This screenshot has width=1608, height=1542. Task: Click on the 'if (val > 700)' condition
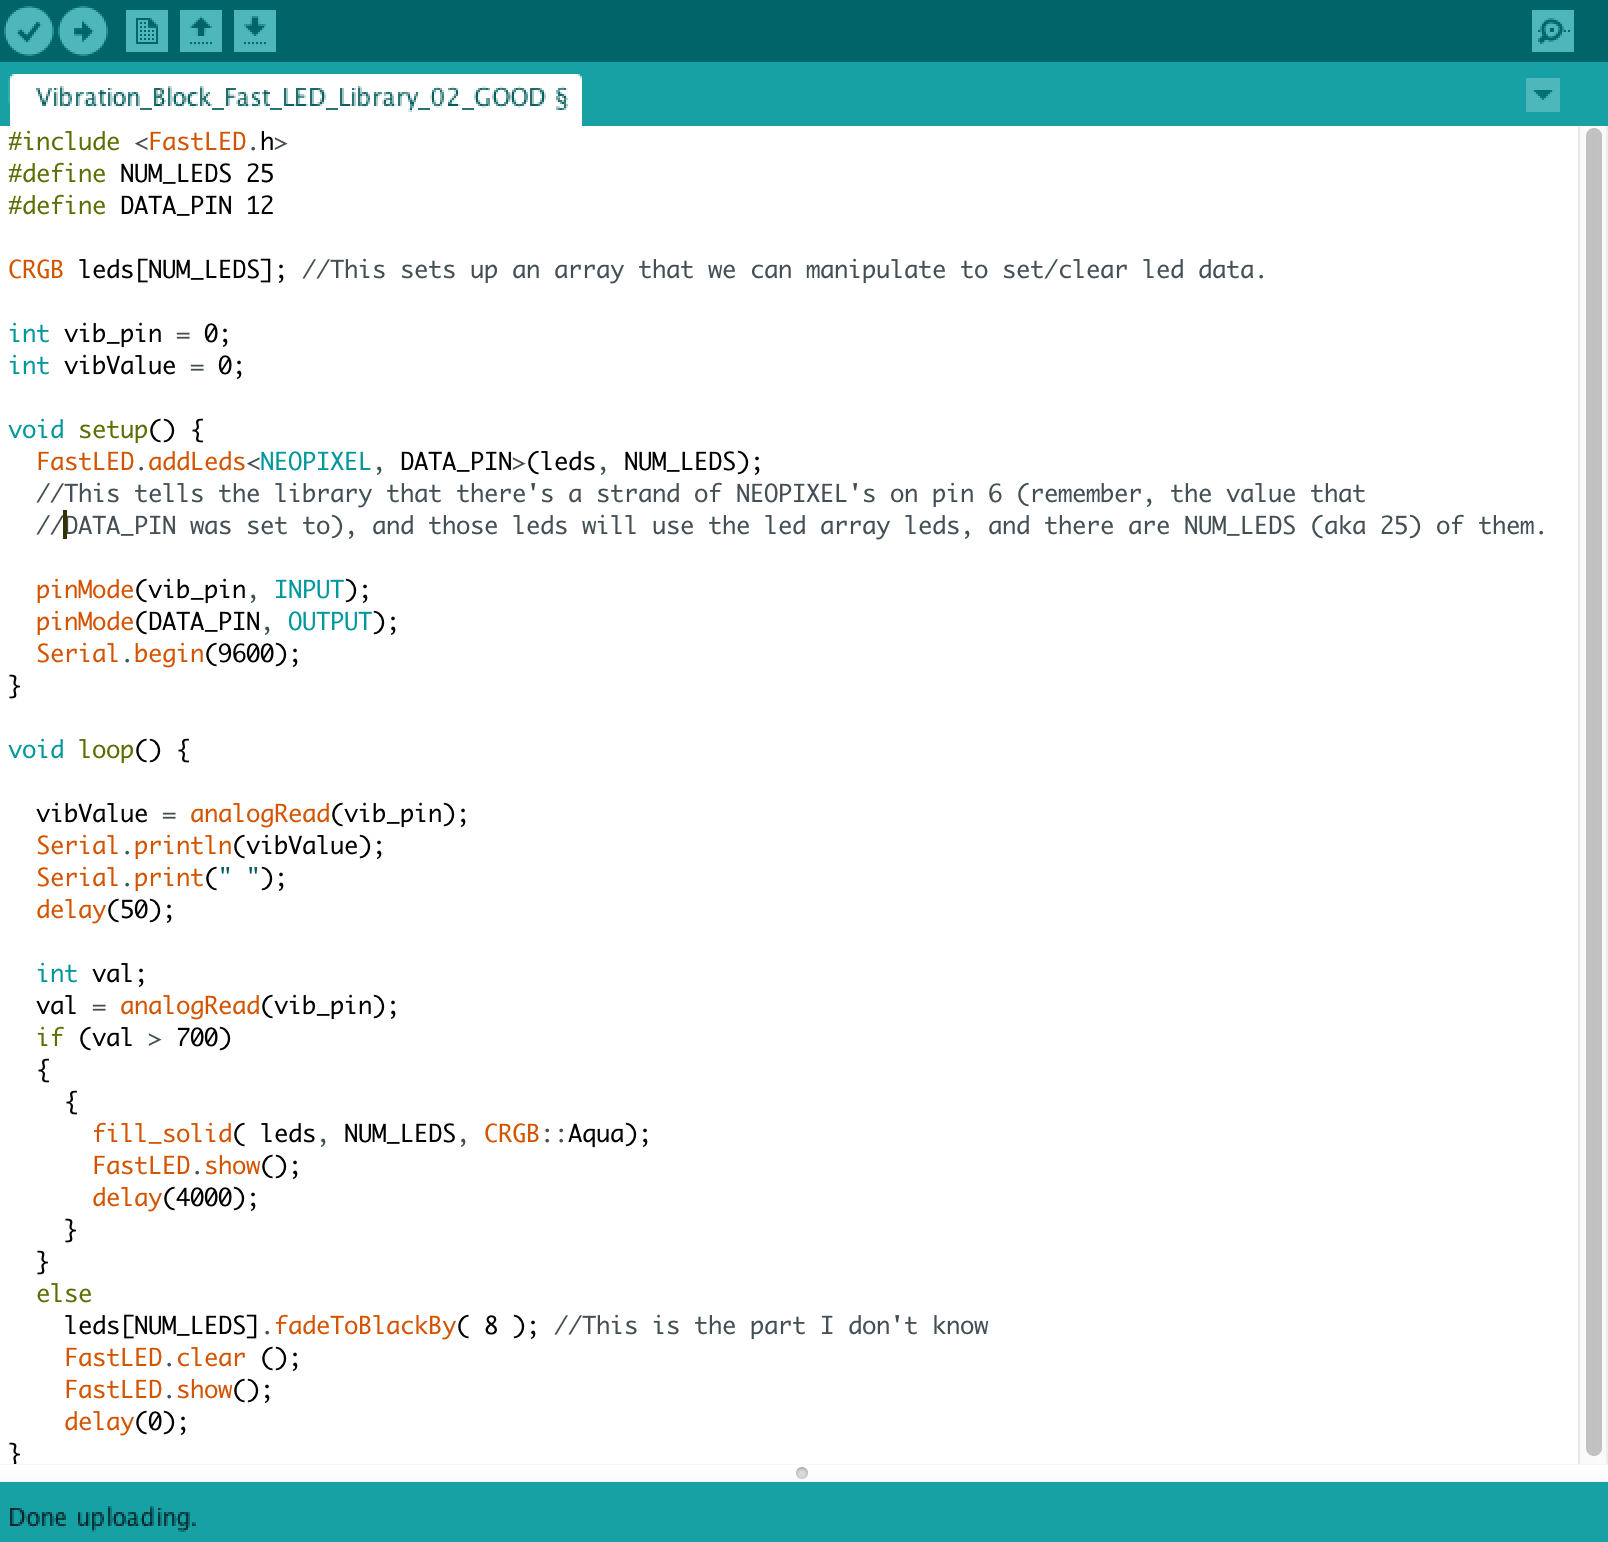[133, 1038]
